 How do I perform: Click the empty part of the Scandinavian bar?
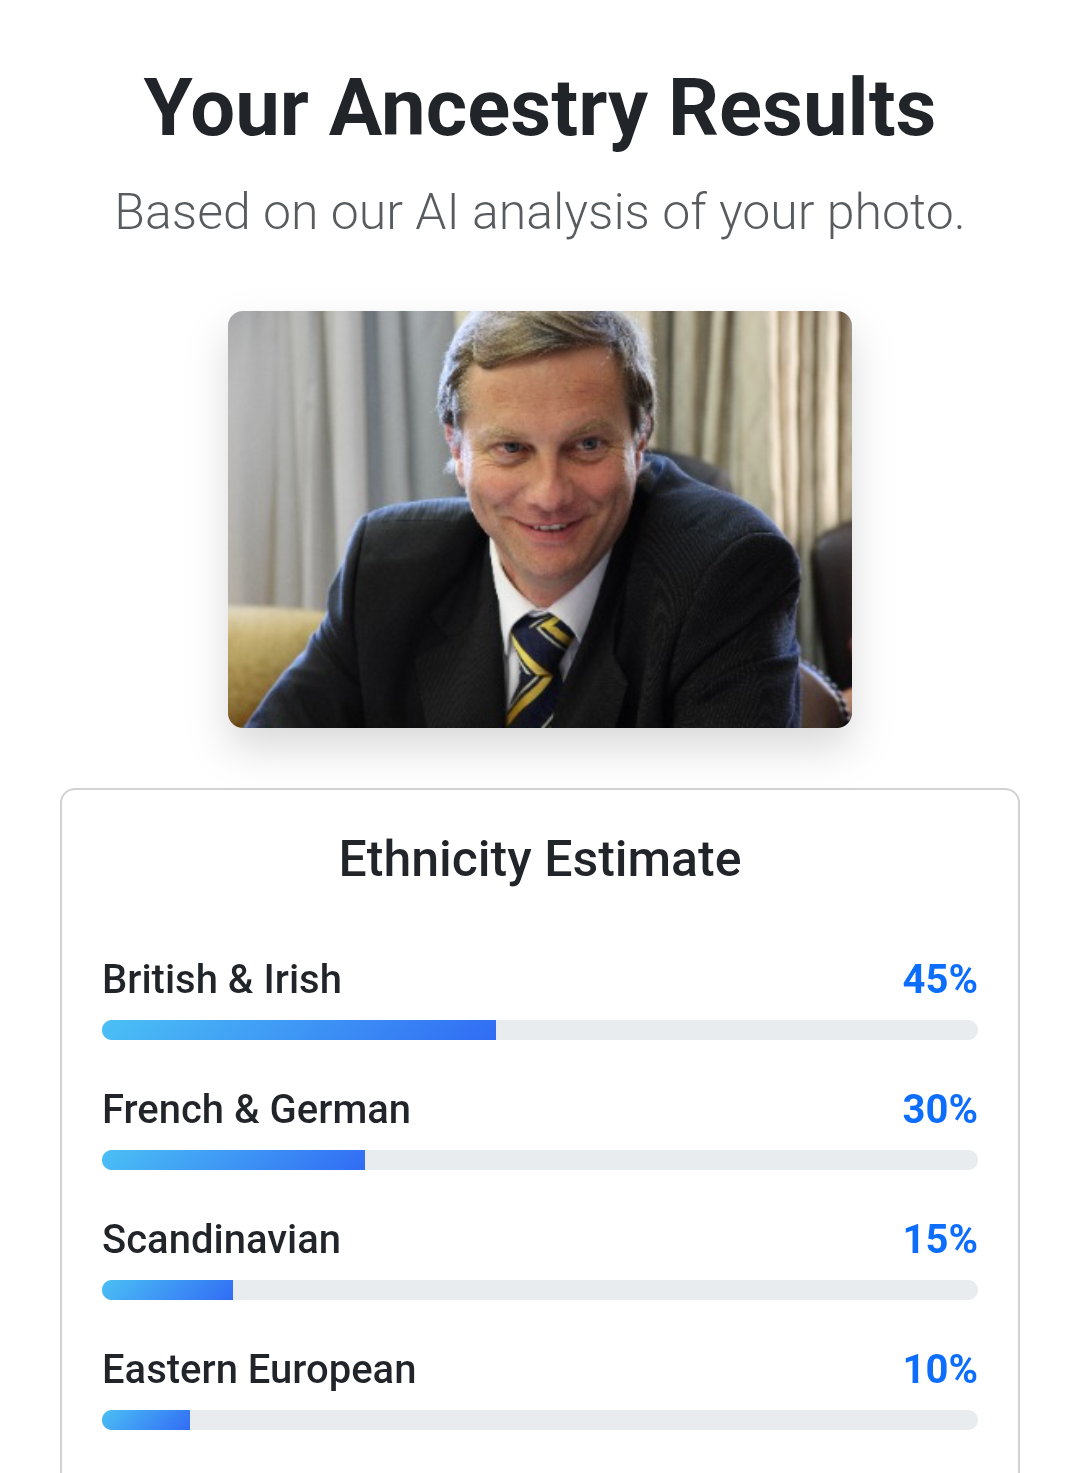click(x=605, y=1290)
